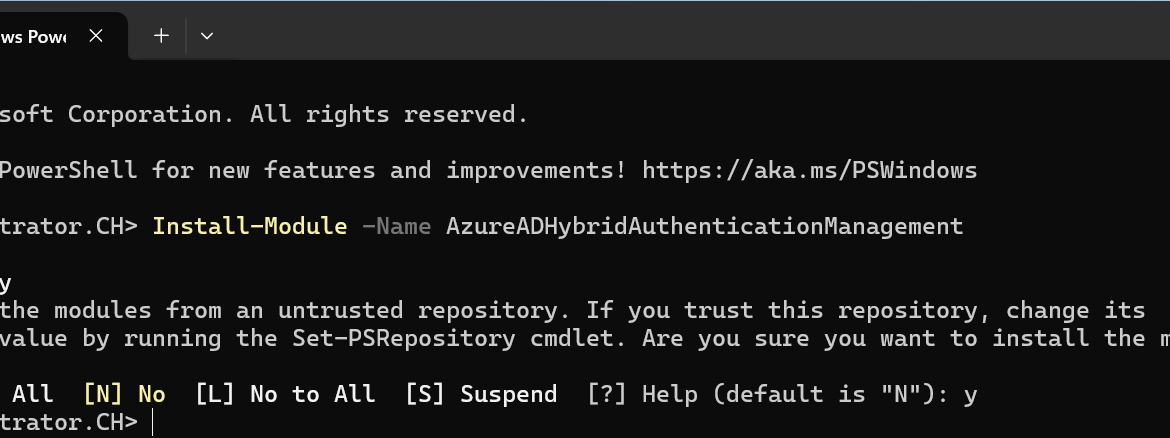Open the https://aka.ms/PSWindows link

point(810,170)
